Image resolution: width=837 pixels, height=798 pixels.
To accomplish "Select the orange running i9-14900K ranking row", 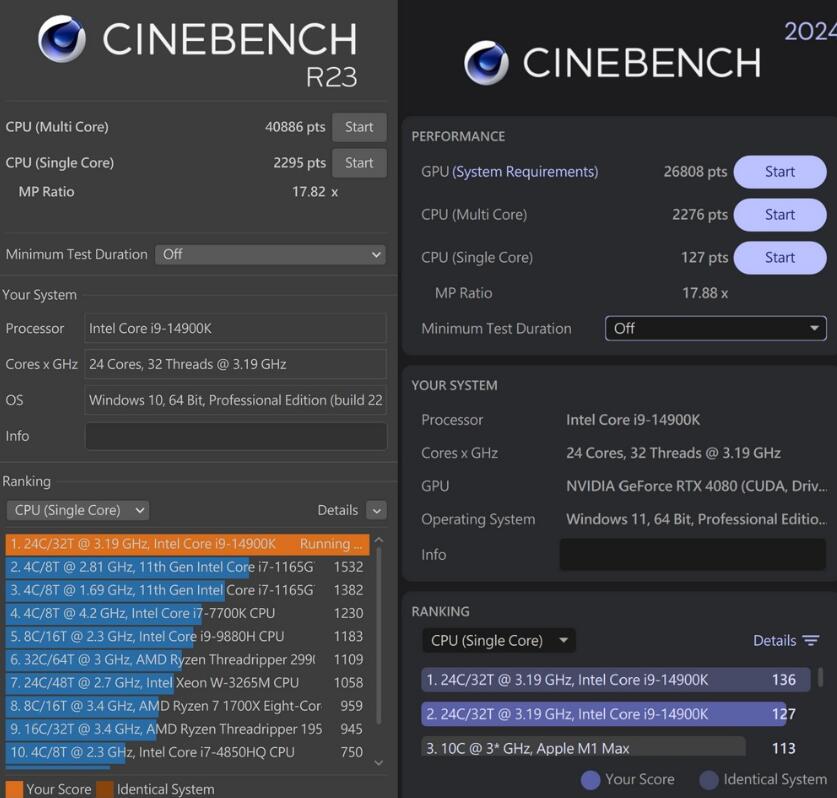I will click(187, 544).
